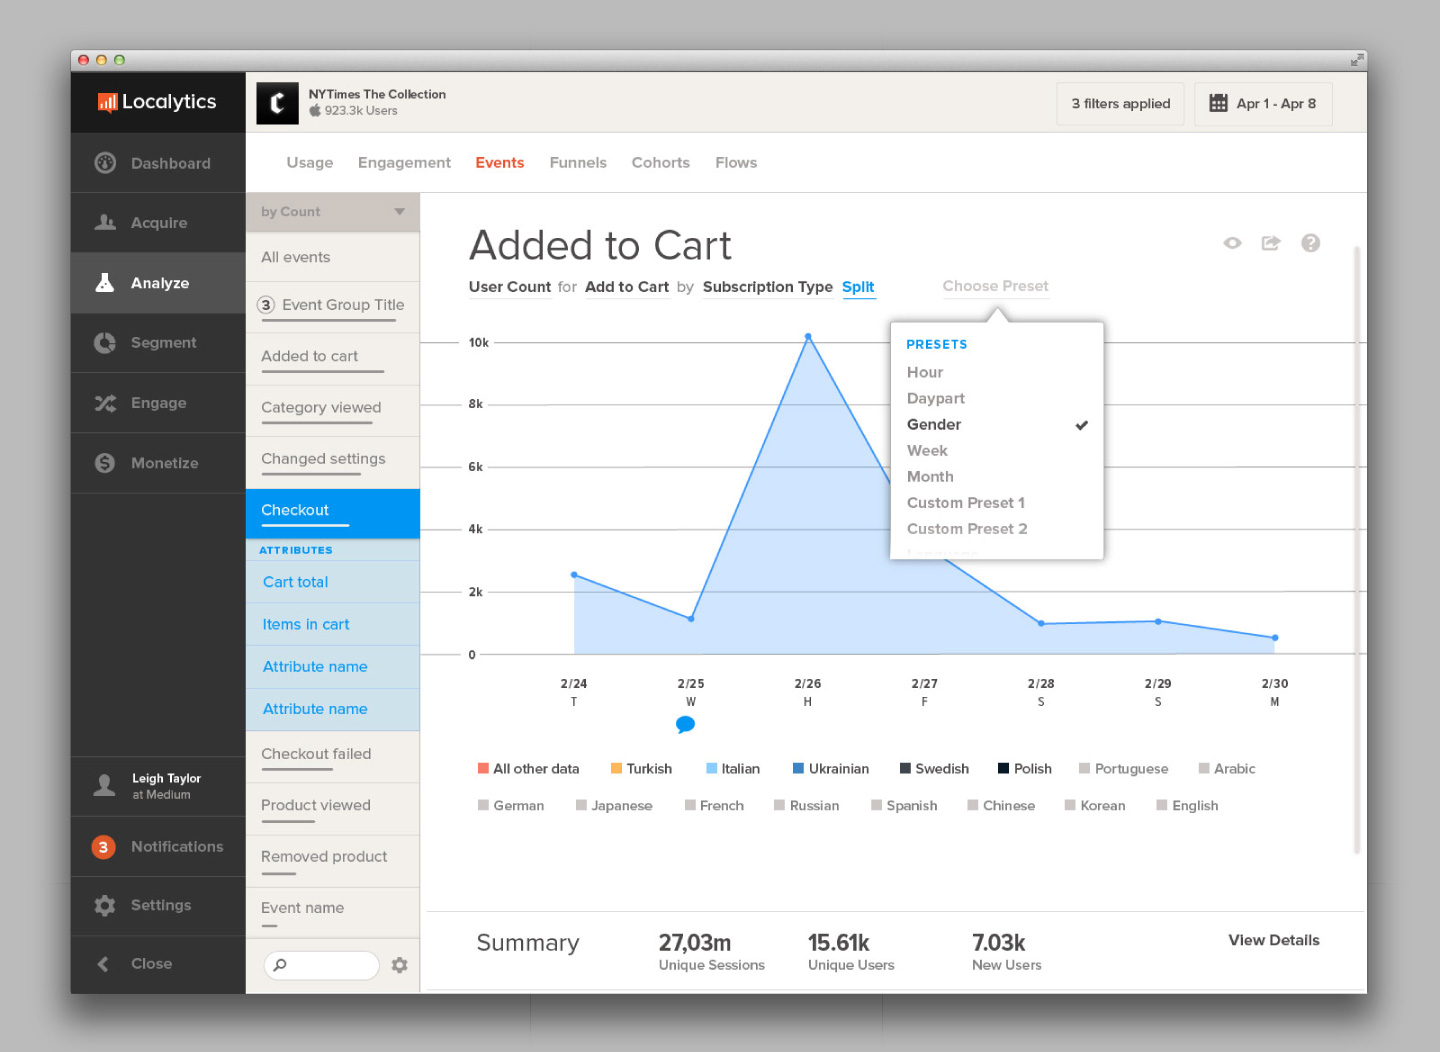
Task: Open the Dashboard gauge icon
Action: pyautogui.click(x=105, y=163)
